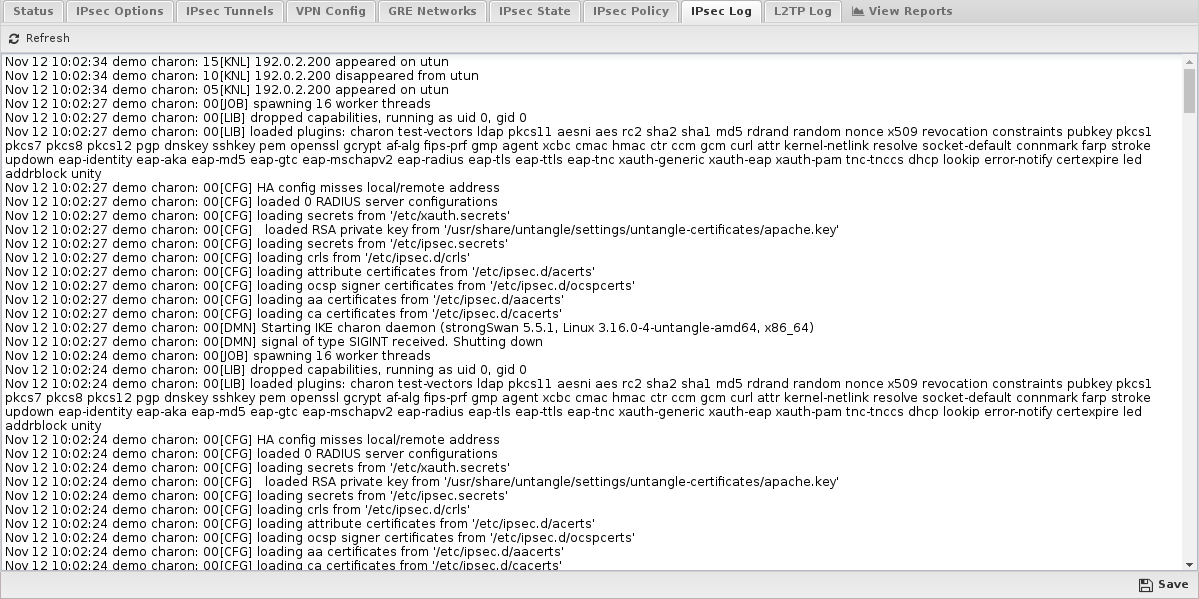Click 10:02:24 'loaded 0 RADIUS server configurations' line
This screenshot has width=1199, height=599.
(252, 454)
